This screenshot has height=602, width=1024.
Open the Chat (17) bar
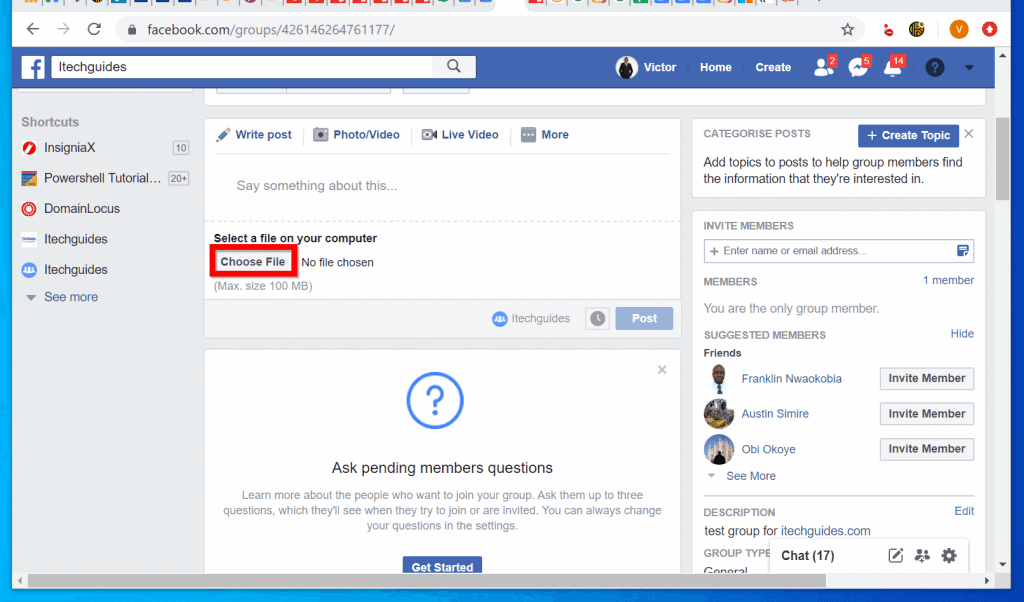click(808, 556)
